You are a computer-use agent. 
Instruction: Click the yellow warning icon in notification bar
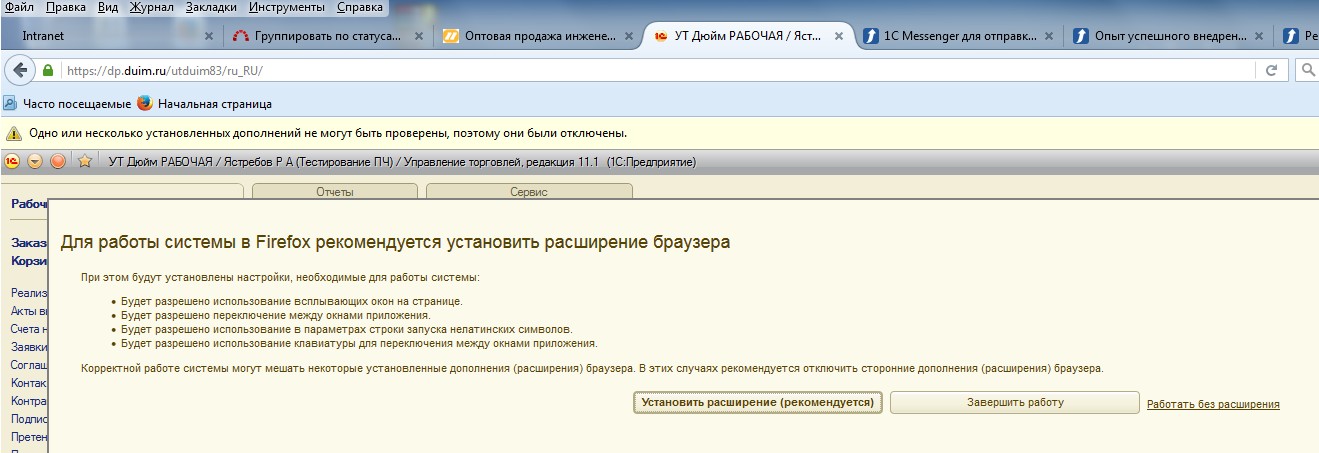[13, 133]
